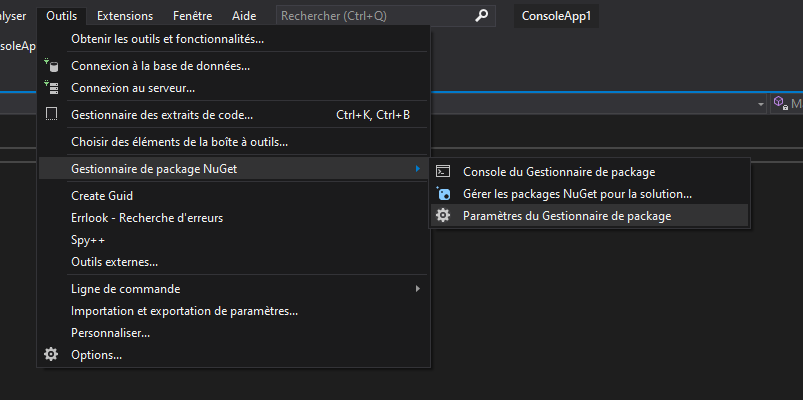Launch Errlook - Recherche d'erreurs
803x400 pixels.
click(x=233, y=218)
